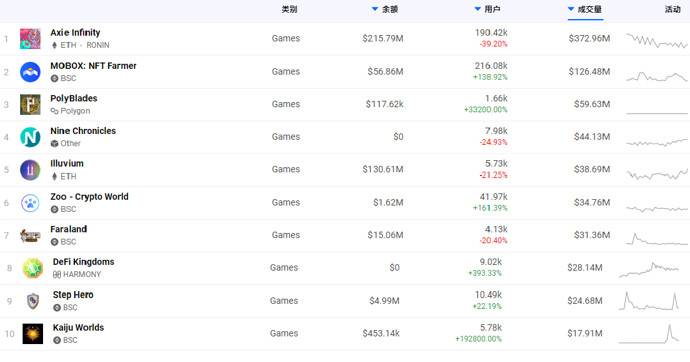
Task: Click the Kaiju Worlds sun logo icon
Action: [33, 333]
